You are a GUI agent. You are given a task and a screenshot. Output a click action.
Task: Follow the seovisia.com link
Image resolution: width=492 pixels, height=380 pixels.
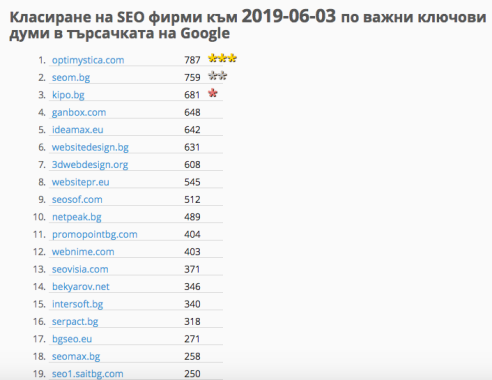click(x=80, y=269)
